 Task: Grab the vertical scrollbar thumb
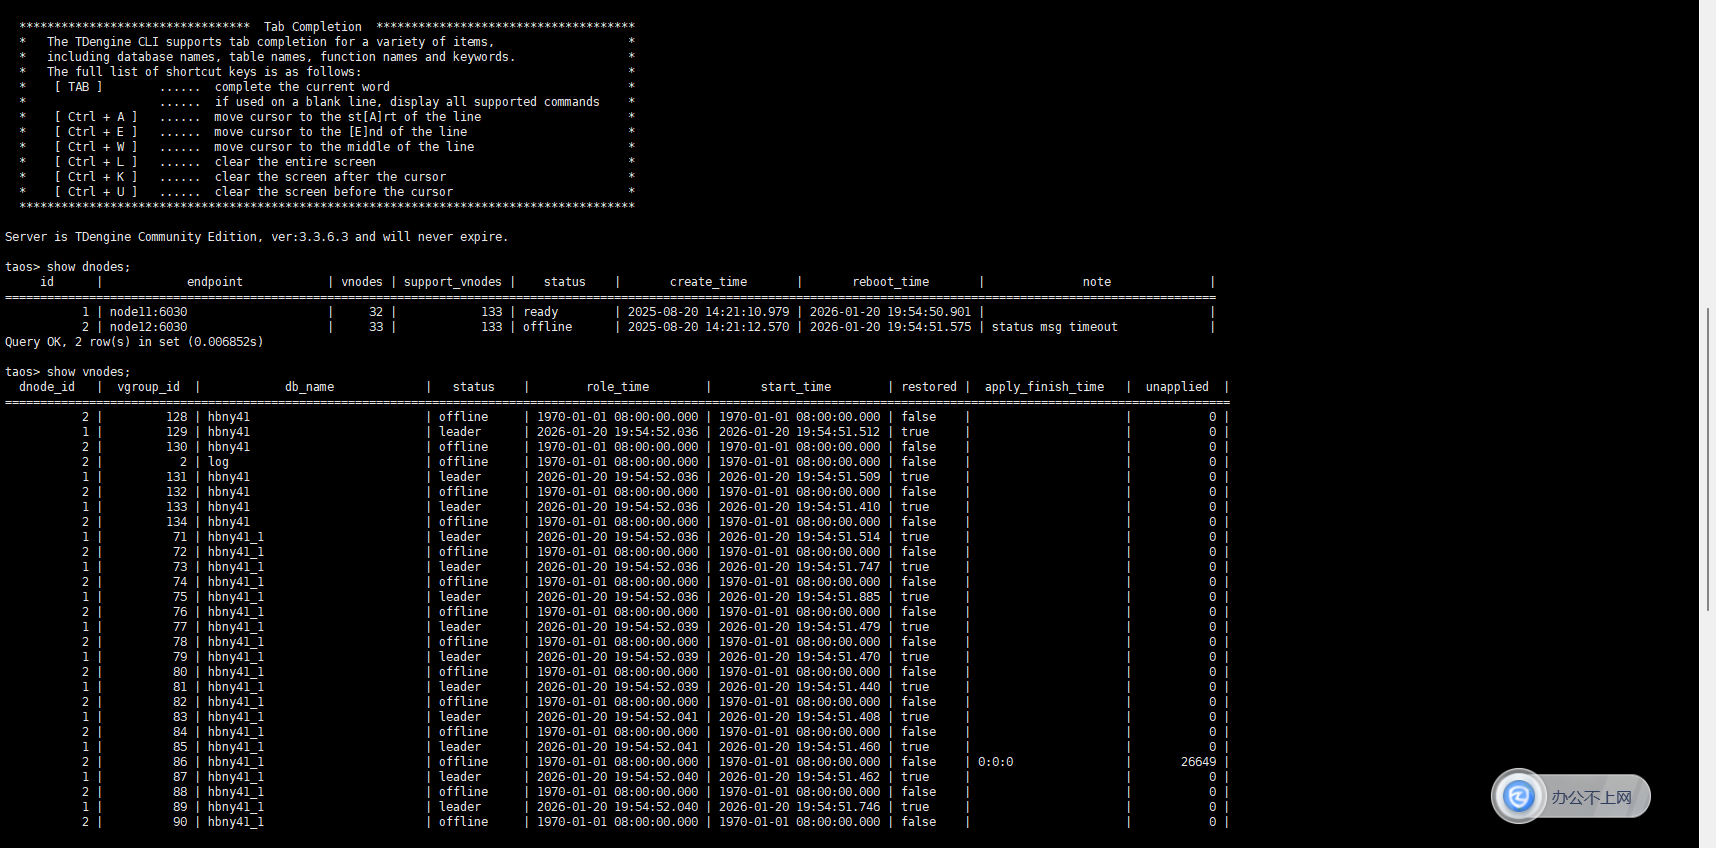[1708, 459]
